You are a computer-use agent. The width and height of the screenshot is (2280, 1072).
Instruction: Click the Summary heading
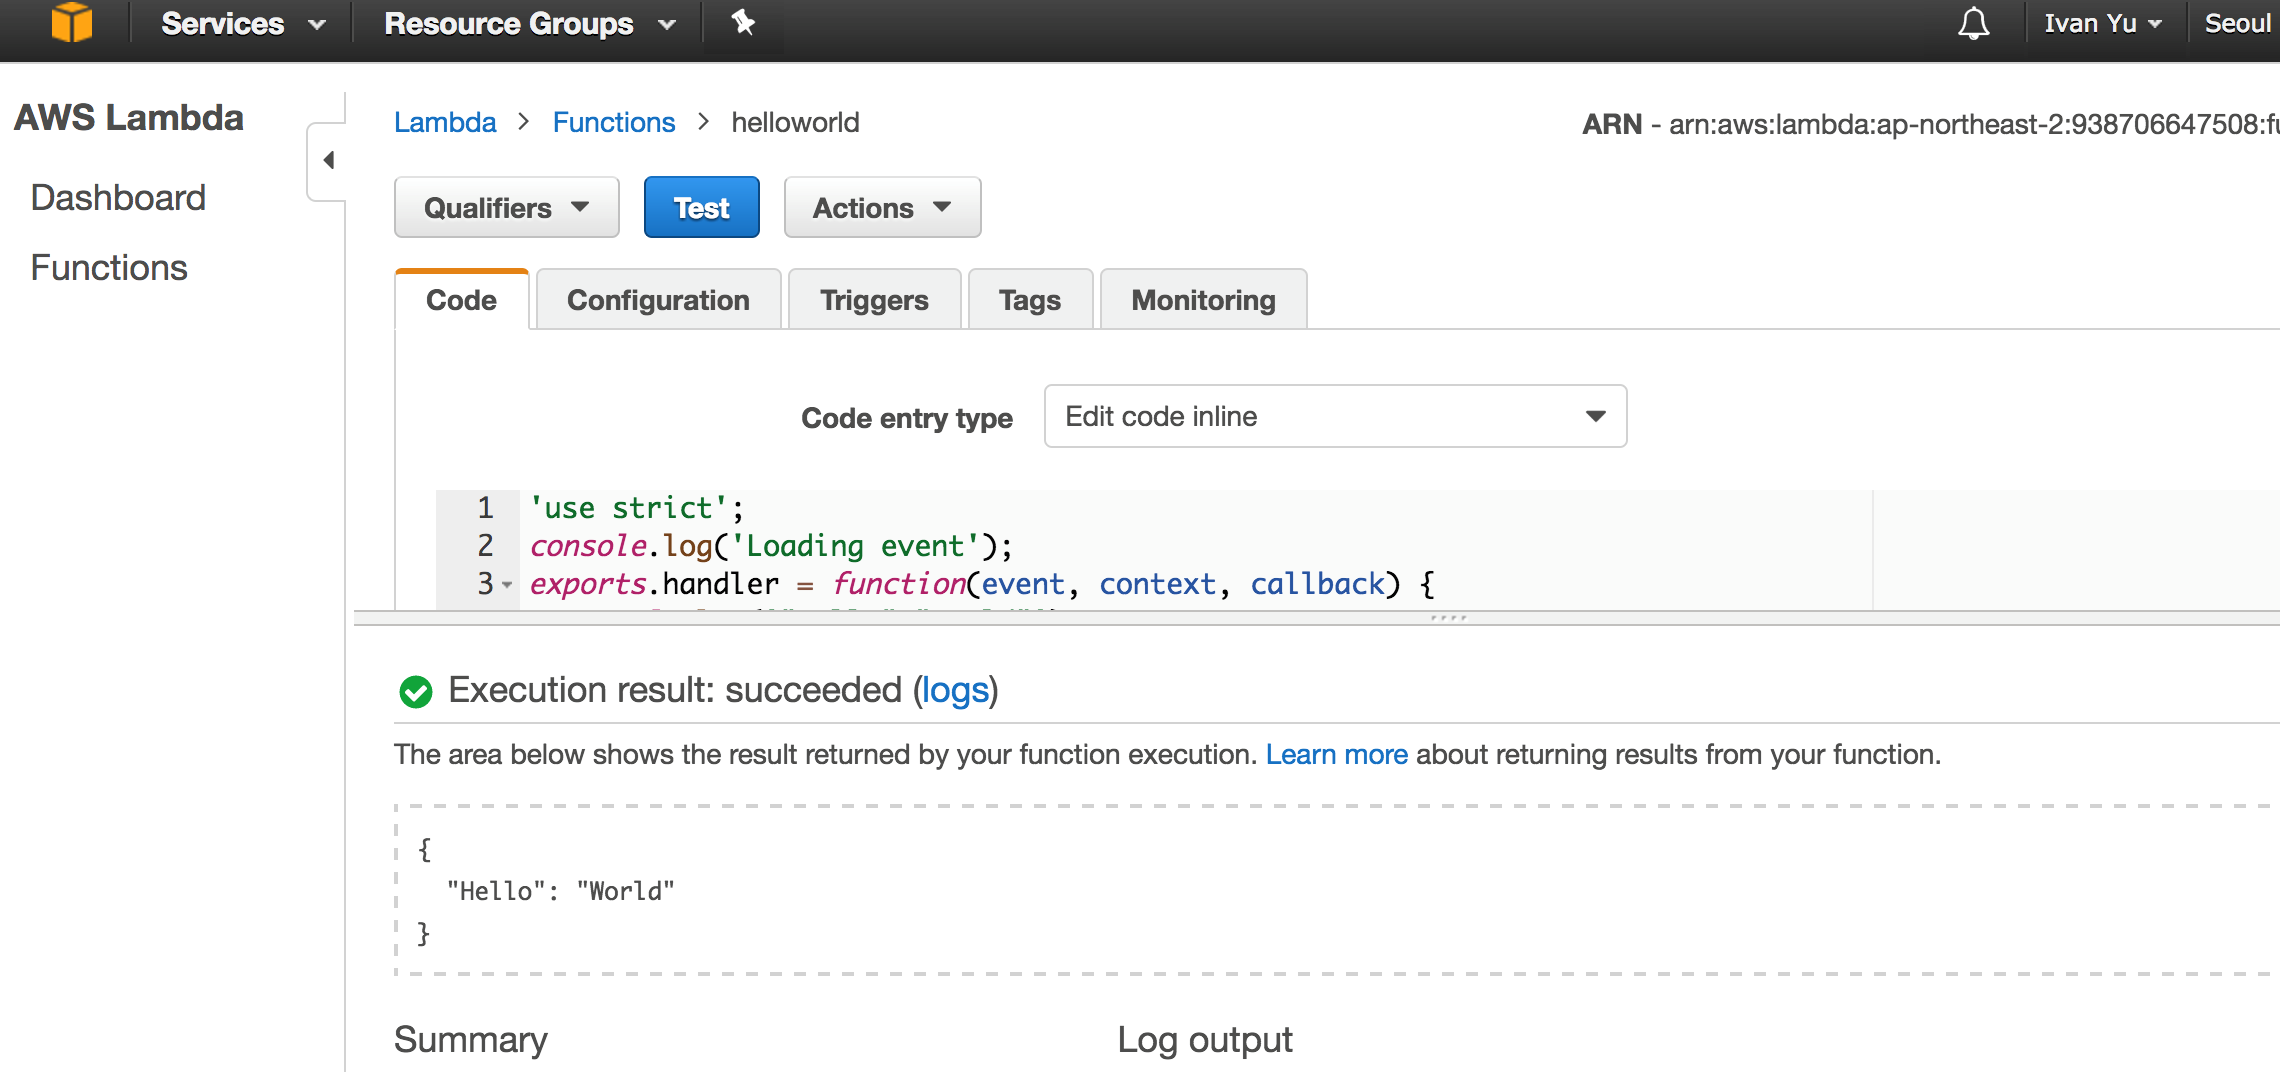(x=471, y=1040)
